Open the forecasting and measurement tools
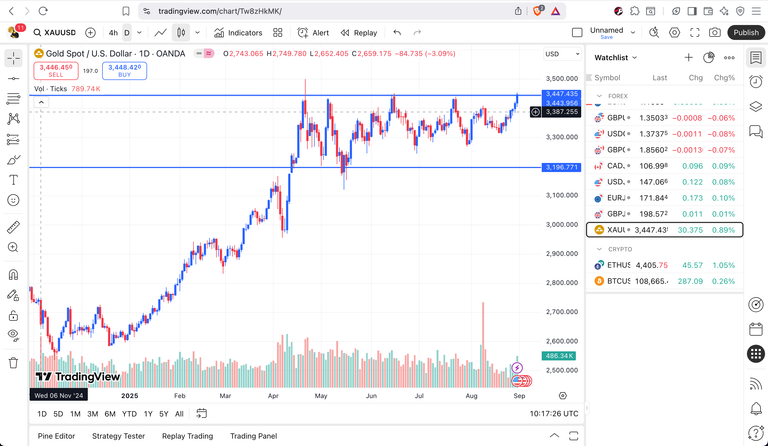The width and height of the screenshot is (768, 446). (13, 140)
